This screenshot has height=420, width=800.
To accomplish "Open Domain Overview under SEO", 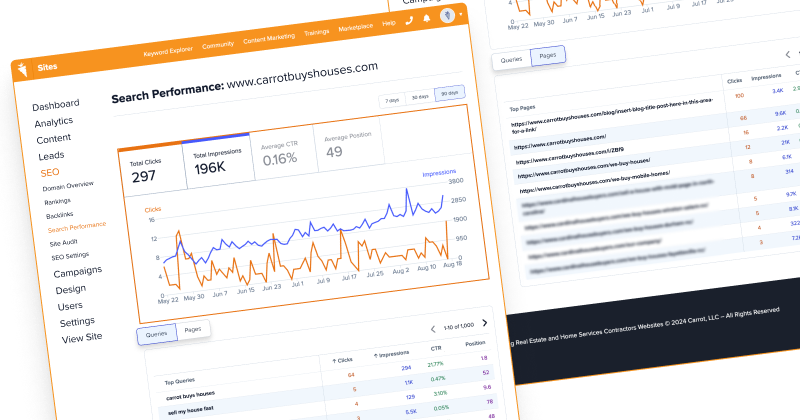I will tap(68, 186).
